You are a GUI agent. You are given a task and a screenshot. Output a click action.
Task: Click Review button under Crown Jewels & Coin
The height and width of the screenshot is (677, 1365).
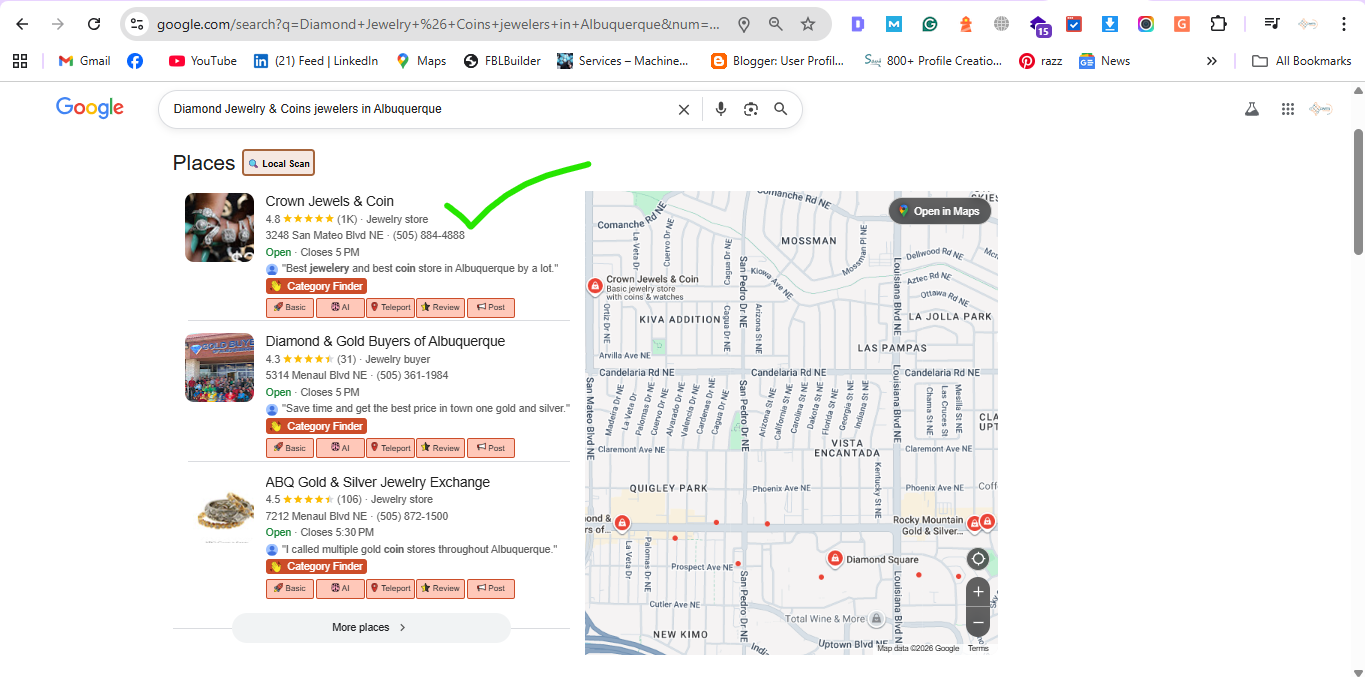(440, 308)
